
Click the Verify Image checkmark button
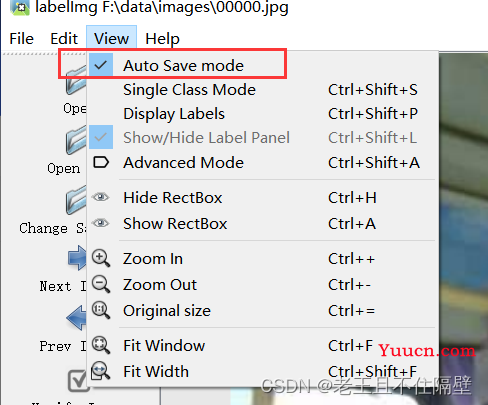(x=78, y=380)
